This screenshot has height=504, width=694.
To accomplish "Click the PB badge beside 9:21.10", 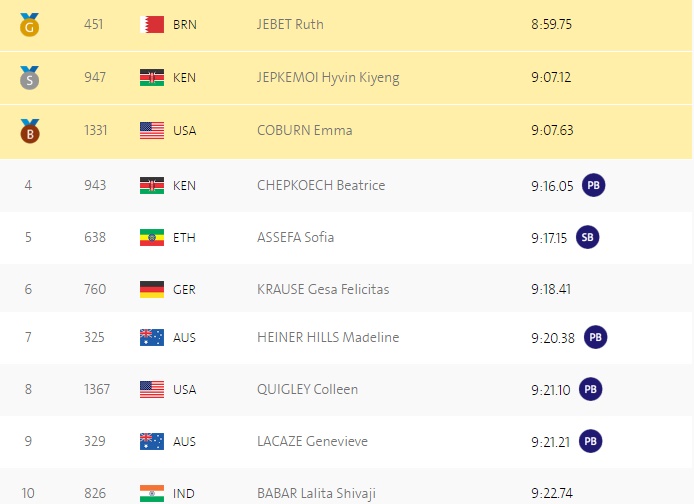I will [x=590, y=389].
